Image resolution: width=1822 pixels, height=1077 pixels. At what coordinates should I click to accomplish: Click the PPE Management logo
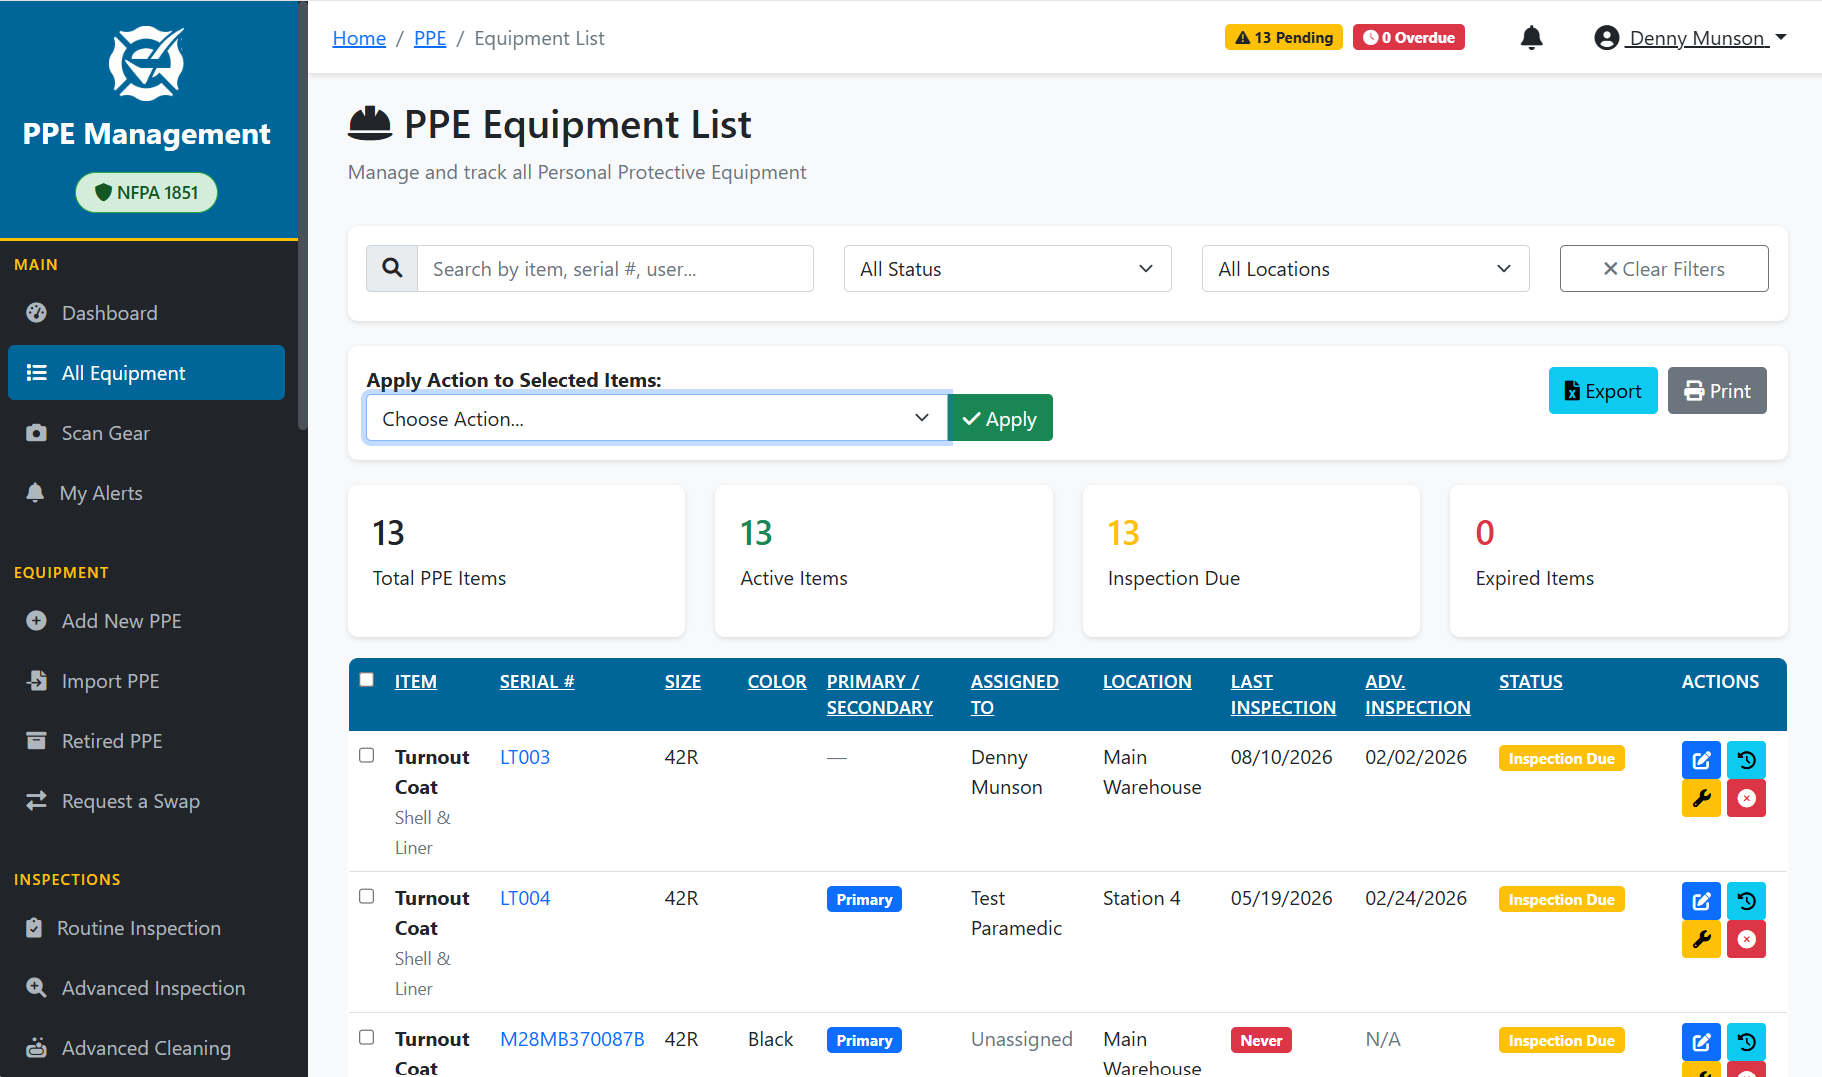tap(146, 63)
